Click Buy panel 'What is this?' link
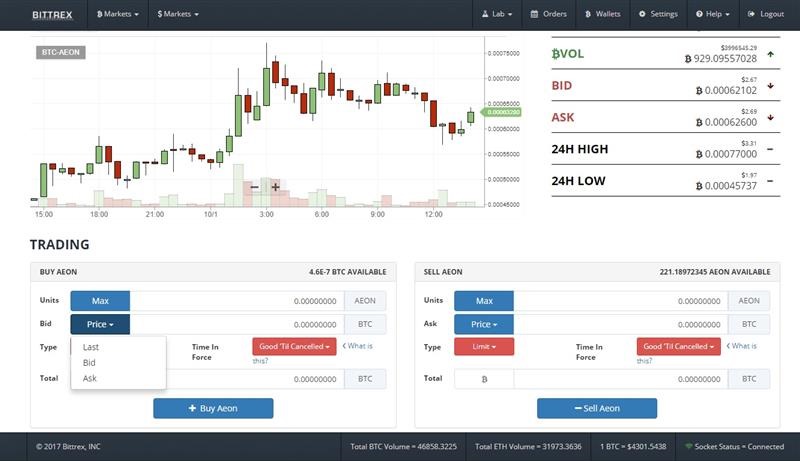 [x=358, y=346]
